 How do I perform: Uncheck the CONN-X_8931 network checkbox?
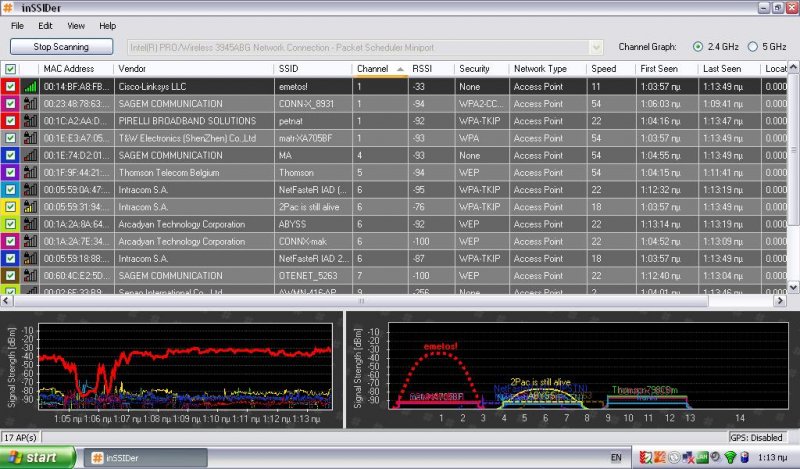click(10, 104)
